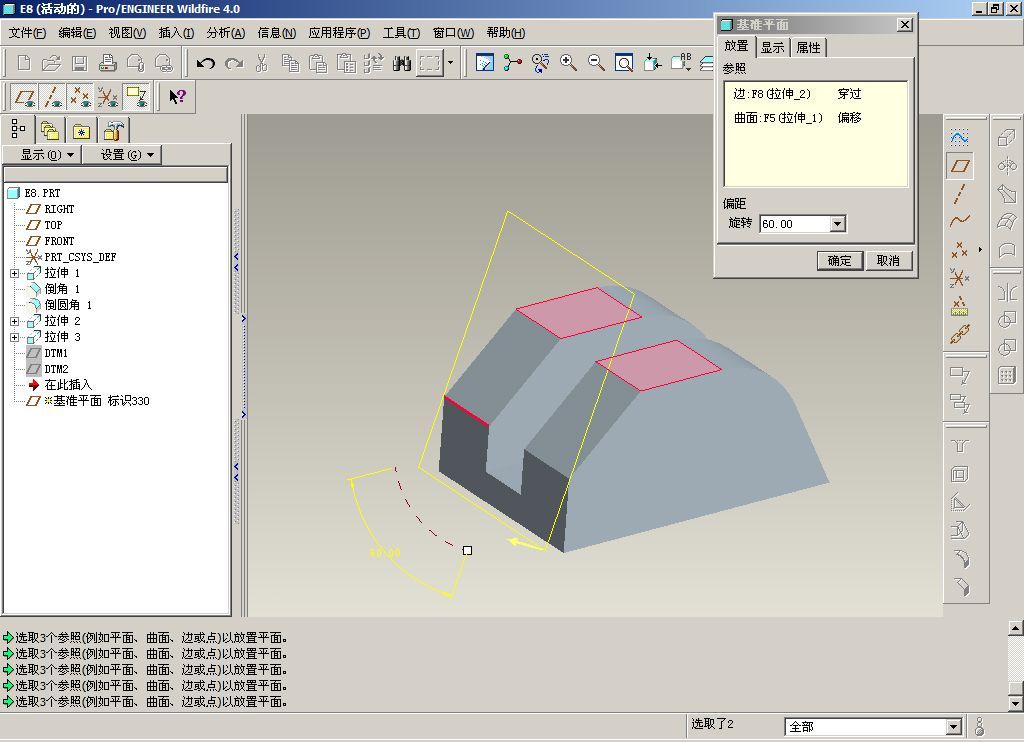Toggle annotation element display
This screenshot has width=1024, height=742.
[136, 97]
